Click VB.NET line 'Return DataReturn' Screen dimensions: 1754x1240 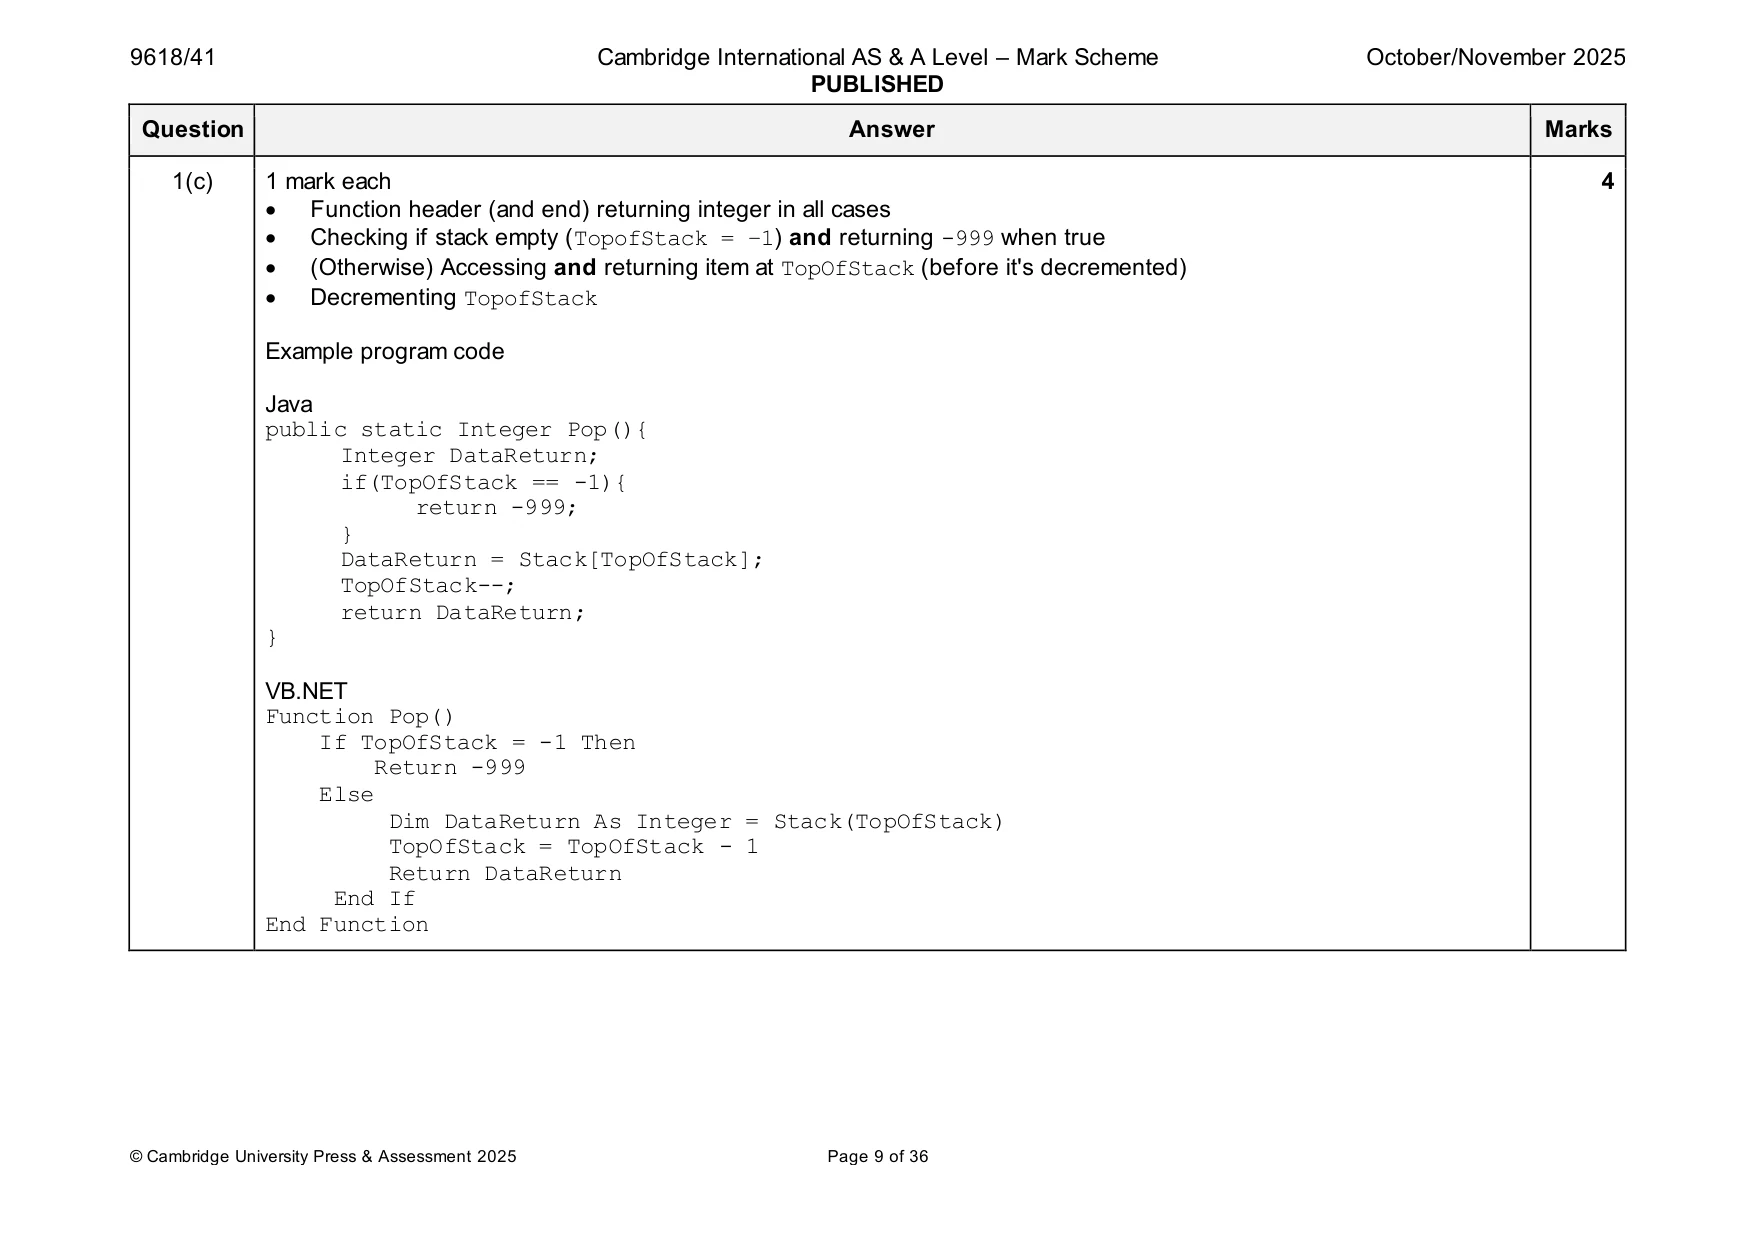coord(505,874)
